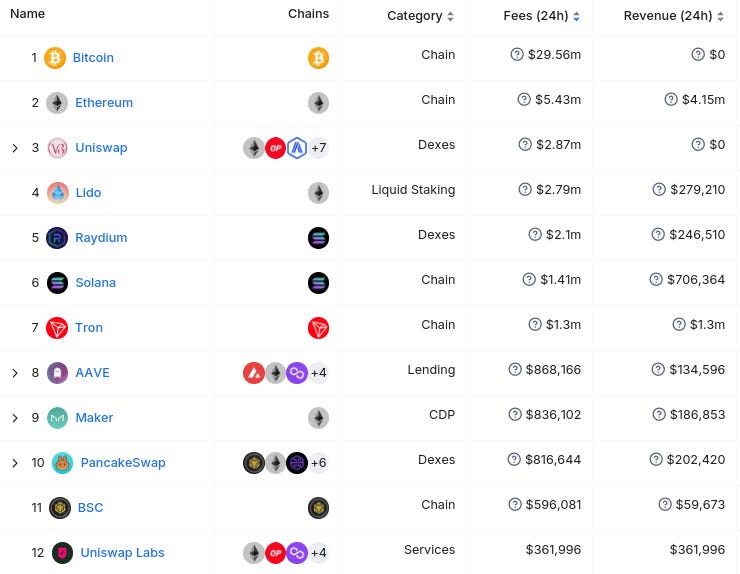
Task: Click the Lending category cell for AAVE
Action: tap(431, 370)
